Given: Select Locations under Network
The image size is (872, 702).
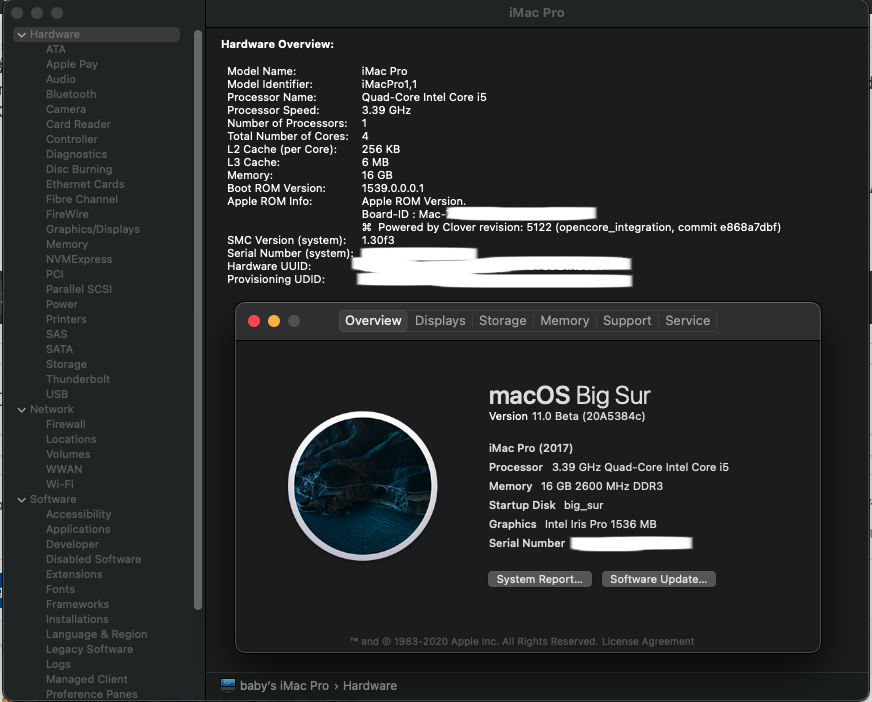Looking at the screenshot, I should [x=71, y=439].
